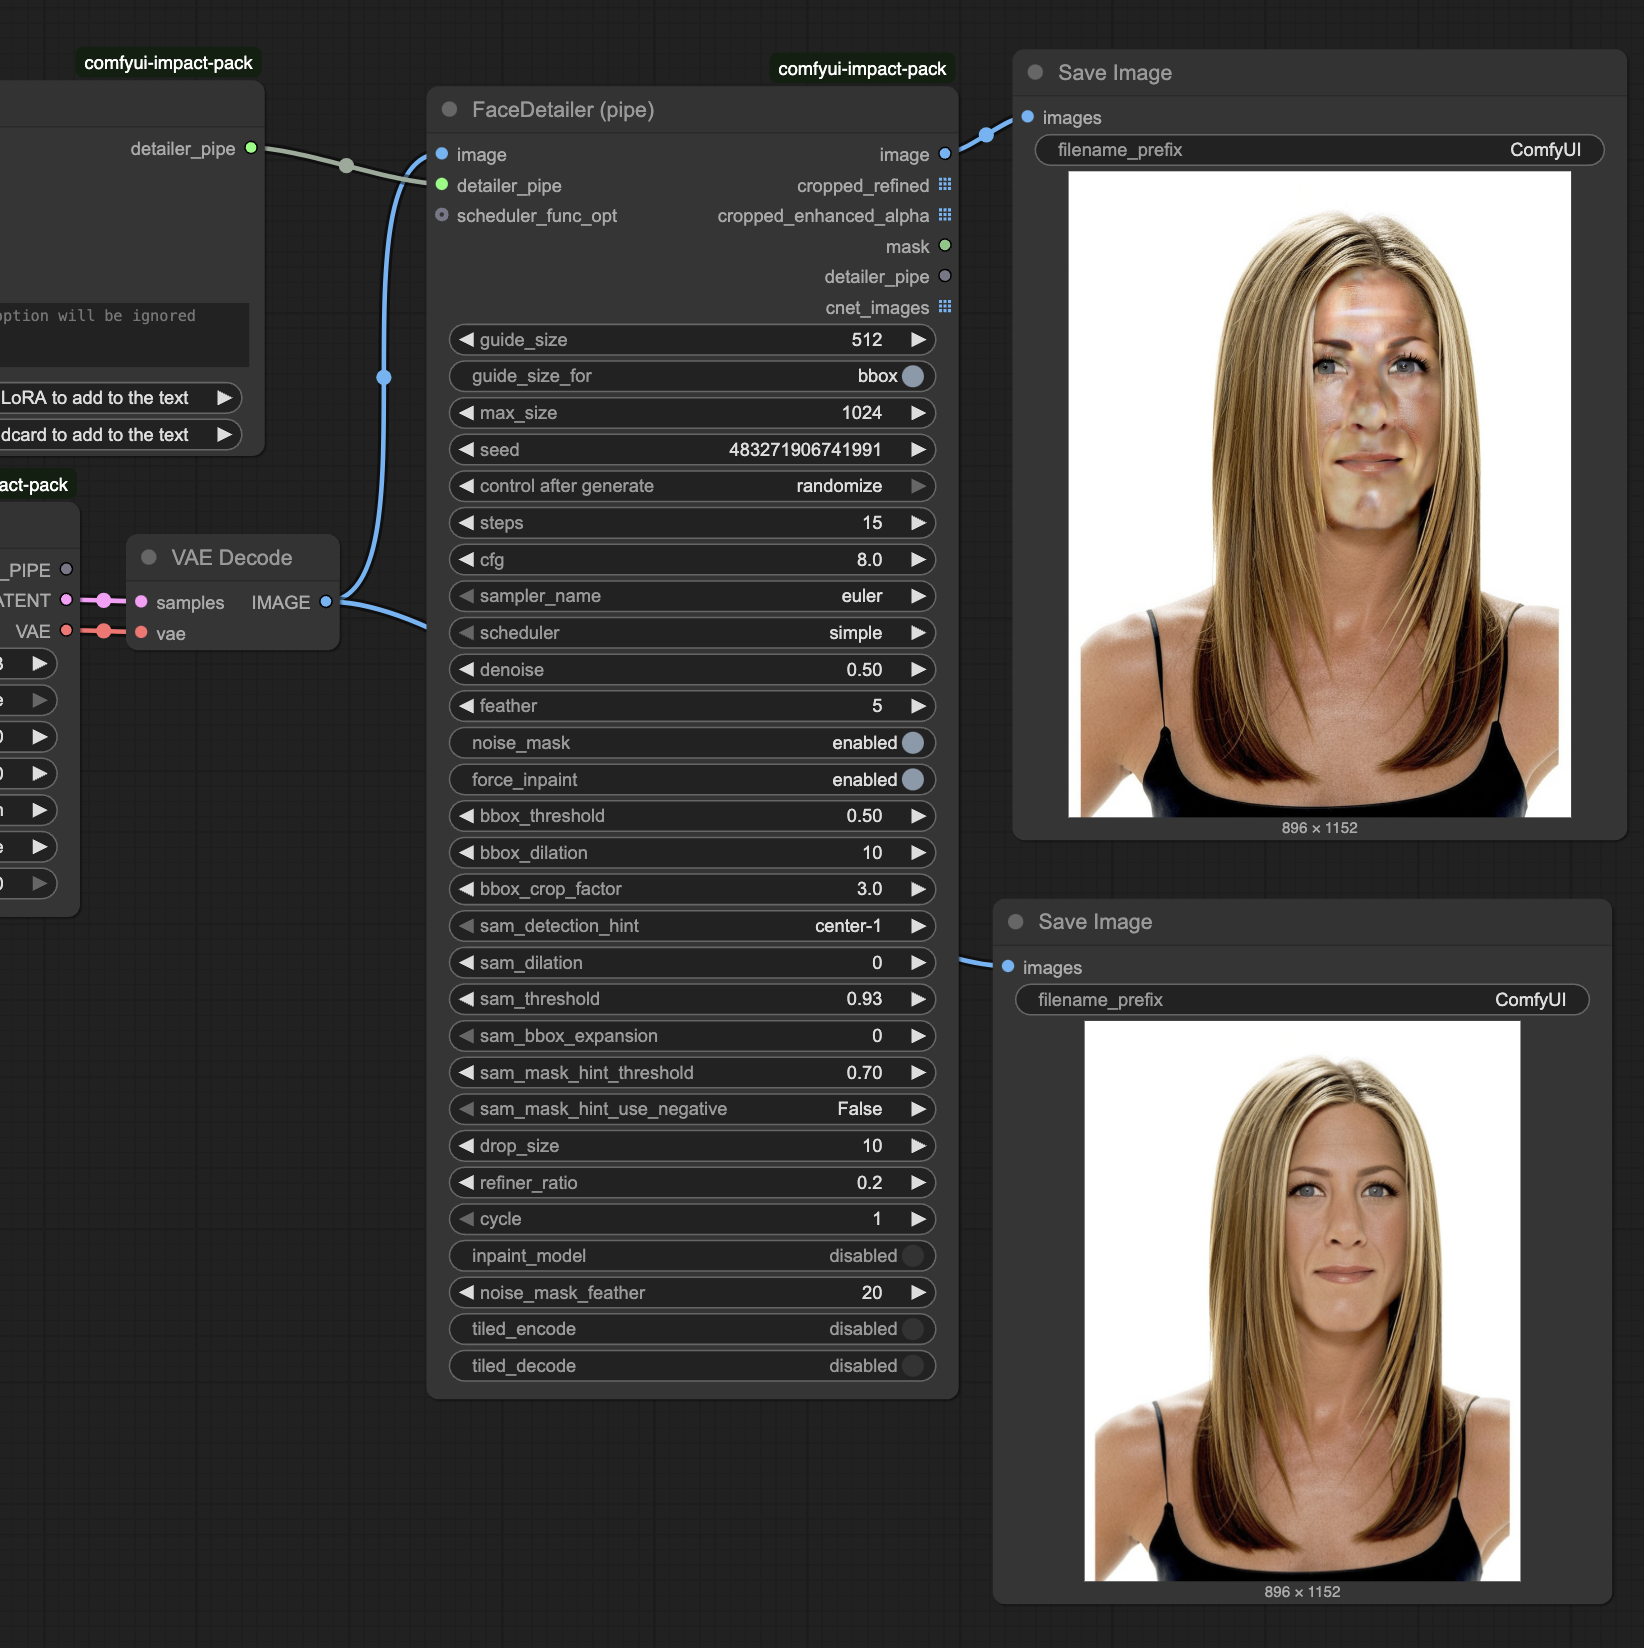The width and height of the screenshot is (1644, 1648).
Task: Click detailer_pipe output socket on left node
Action: [x=251, y=148]
